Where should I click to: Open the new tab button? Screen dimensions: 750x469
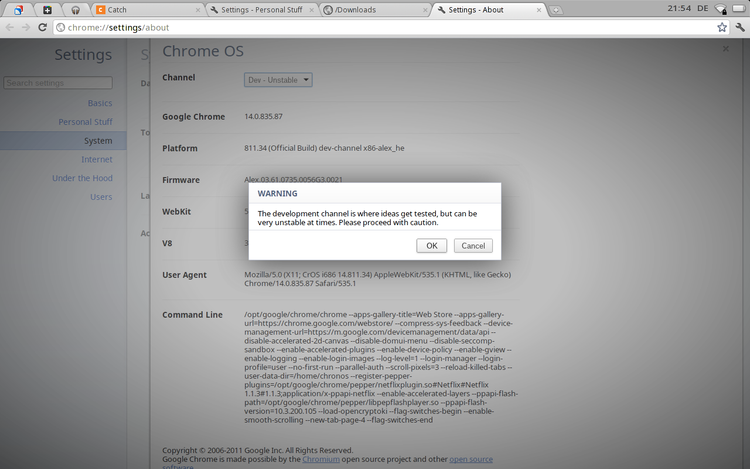556,10
